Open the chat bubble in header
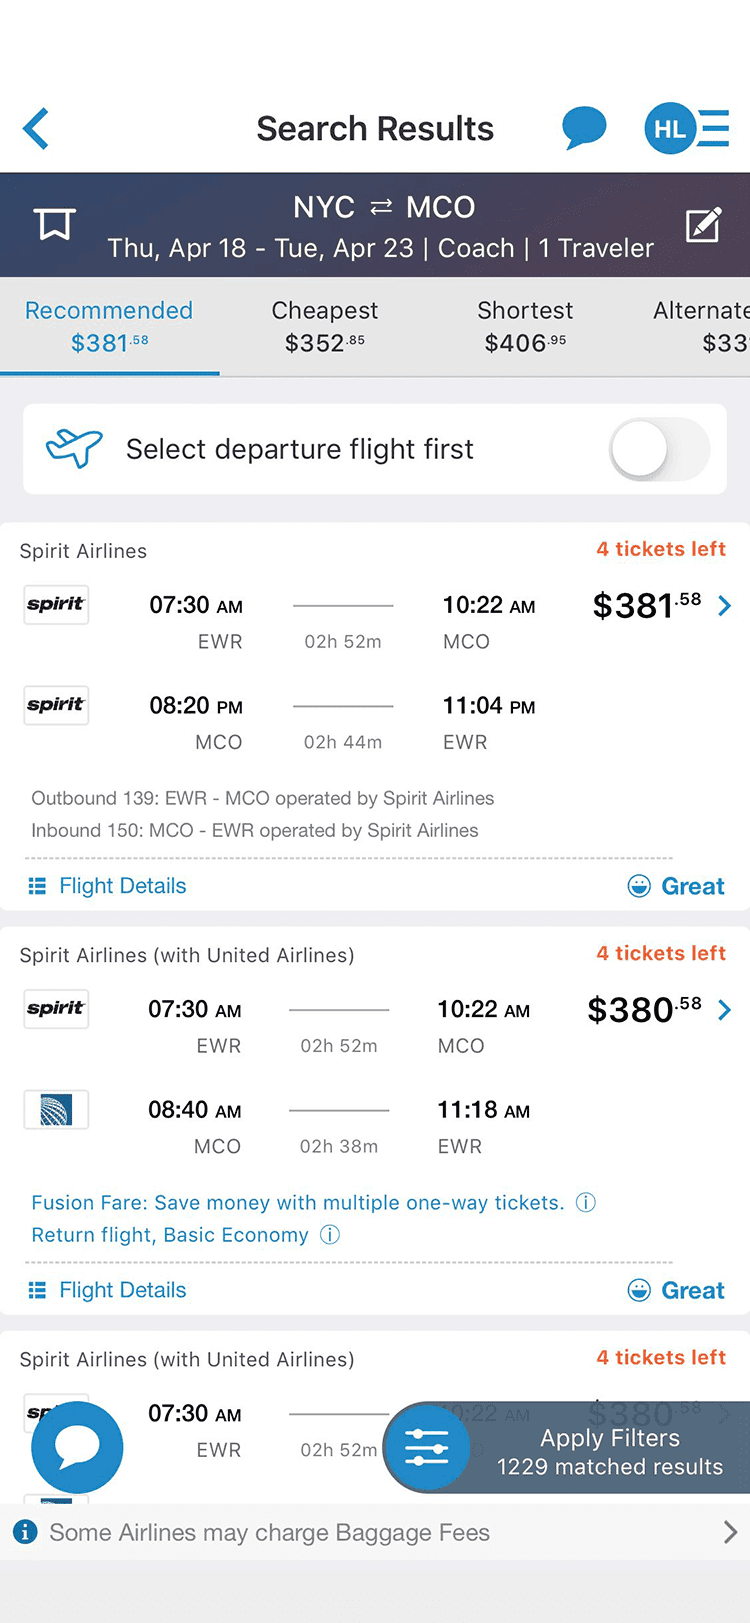Screen dimensions: 750x1623 click(584, 128)
